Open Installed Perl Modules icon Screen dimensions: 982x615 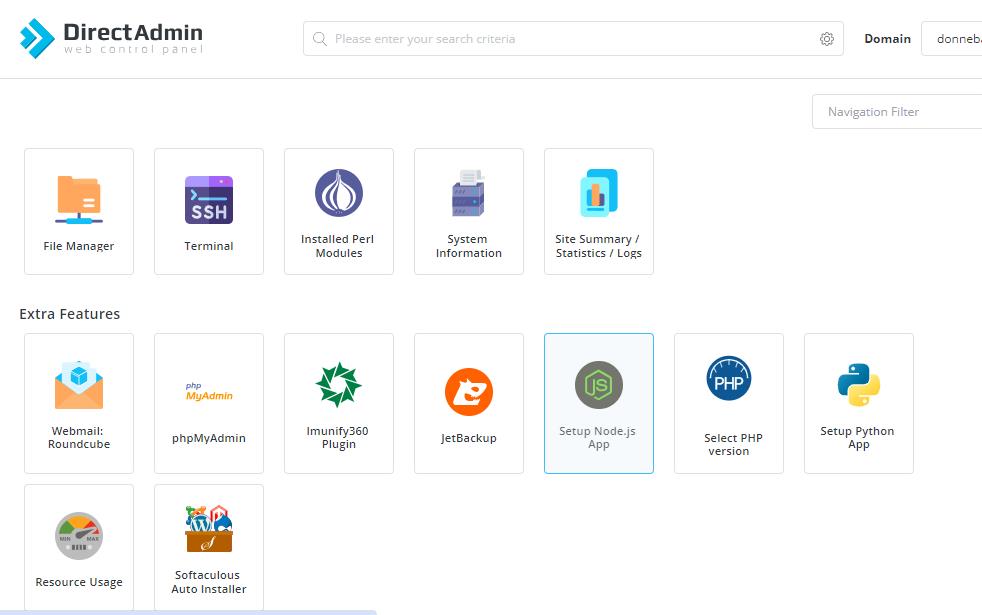[x=339, y=193]
